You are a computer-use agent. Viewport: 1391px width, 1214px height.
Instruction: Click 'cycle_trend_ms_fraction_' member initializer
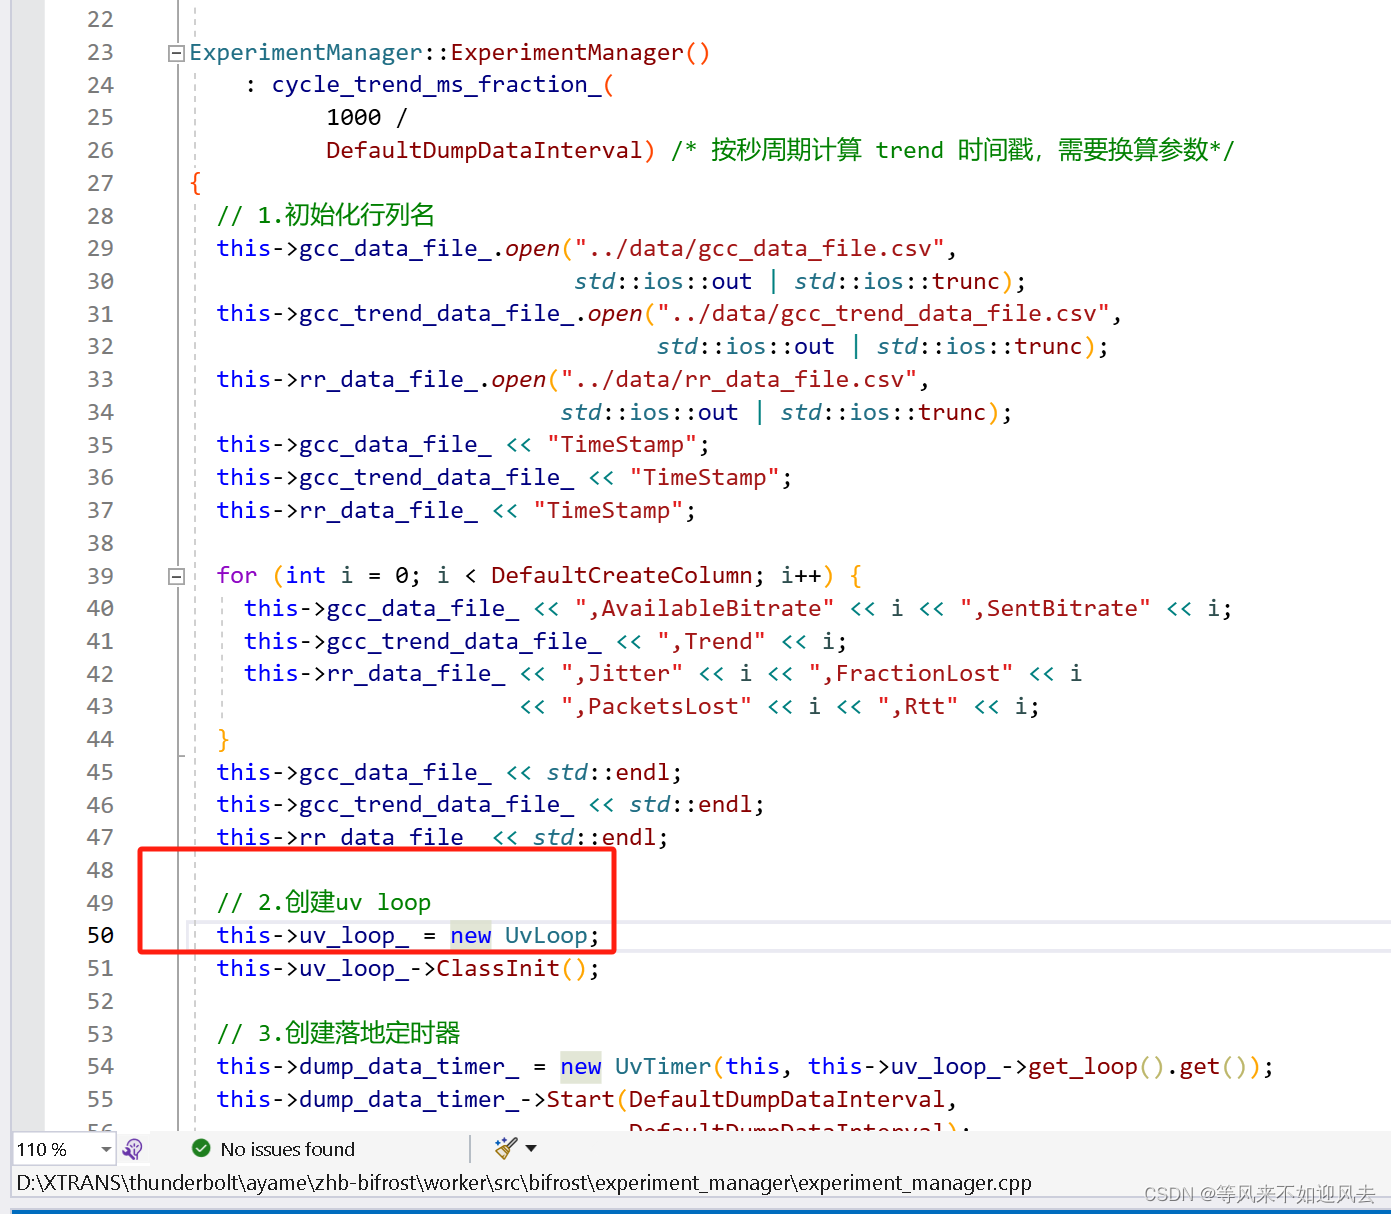pyautogui.click(x=437, y=84)
